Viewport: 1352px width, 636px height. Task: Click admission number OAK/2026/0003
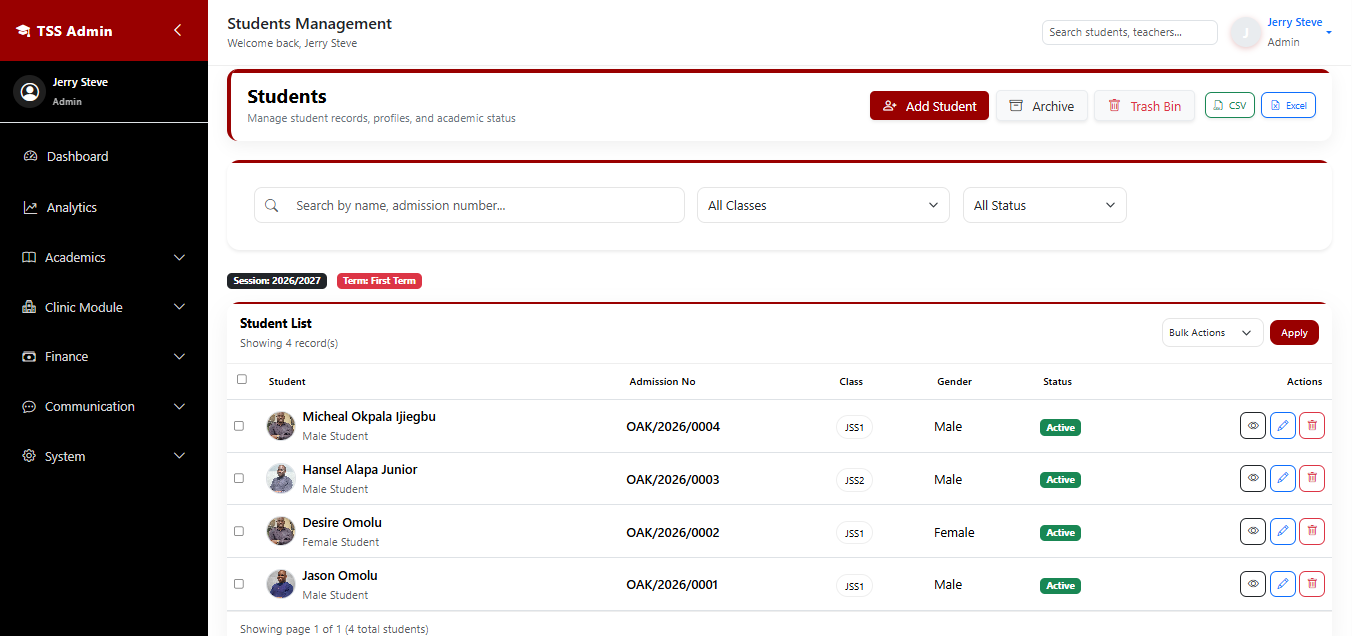[673, 480]
